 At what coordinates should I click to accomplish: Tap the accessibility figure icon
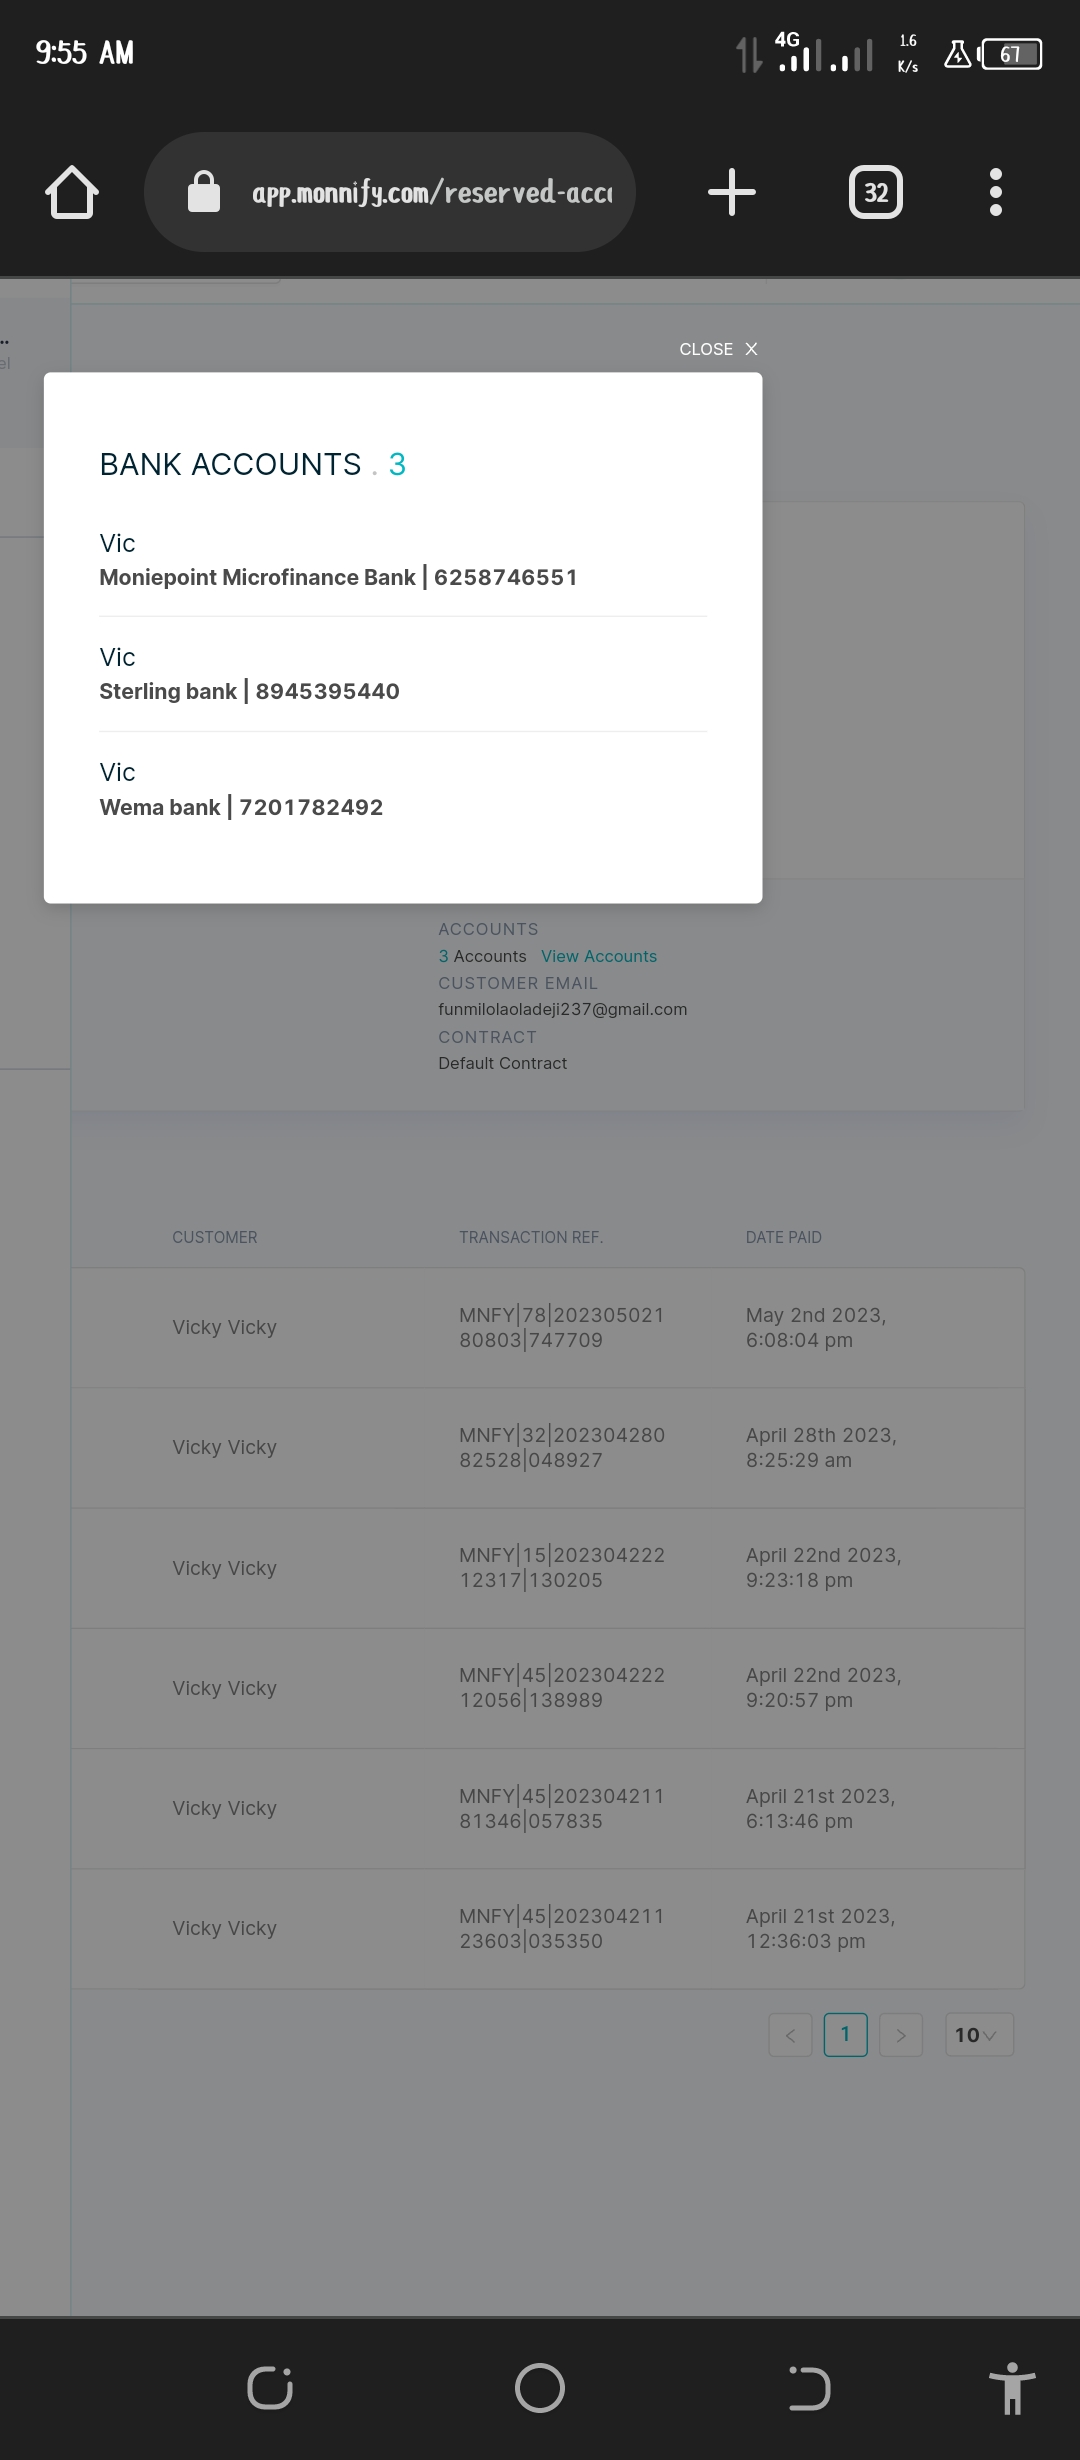tap(1011, 2388)
